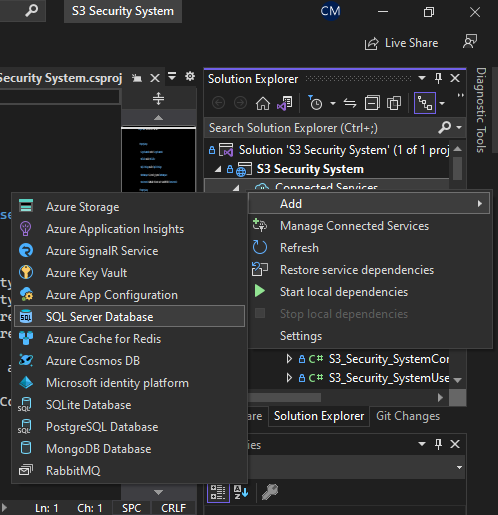Click Categorized view icon in Properties
Screen dimensions: 498x515
click(218, 492)
